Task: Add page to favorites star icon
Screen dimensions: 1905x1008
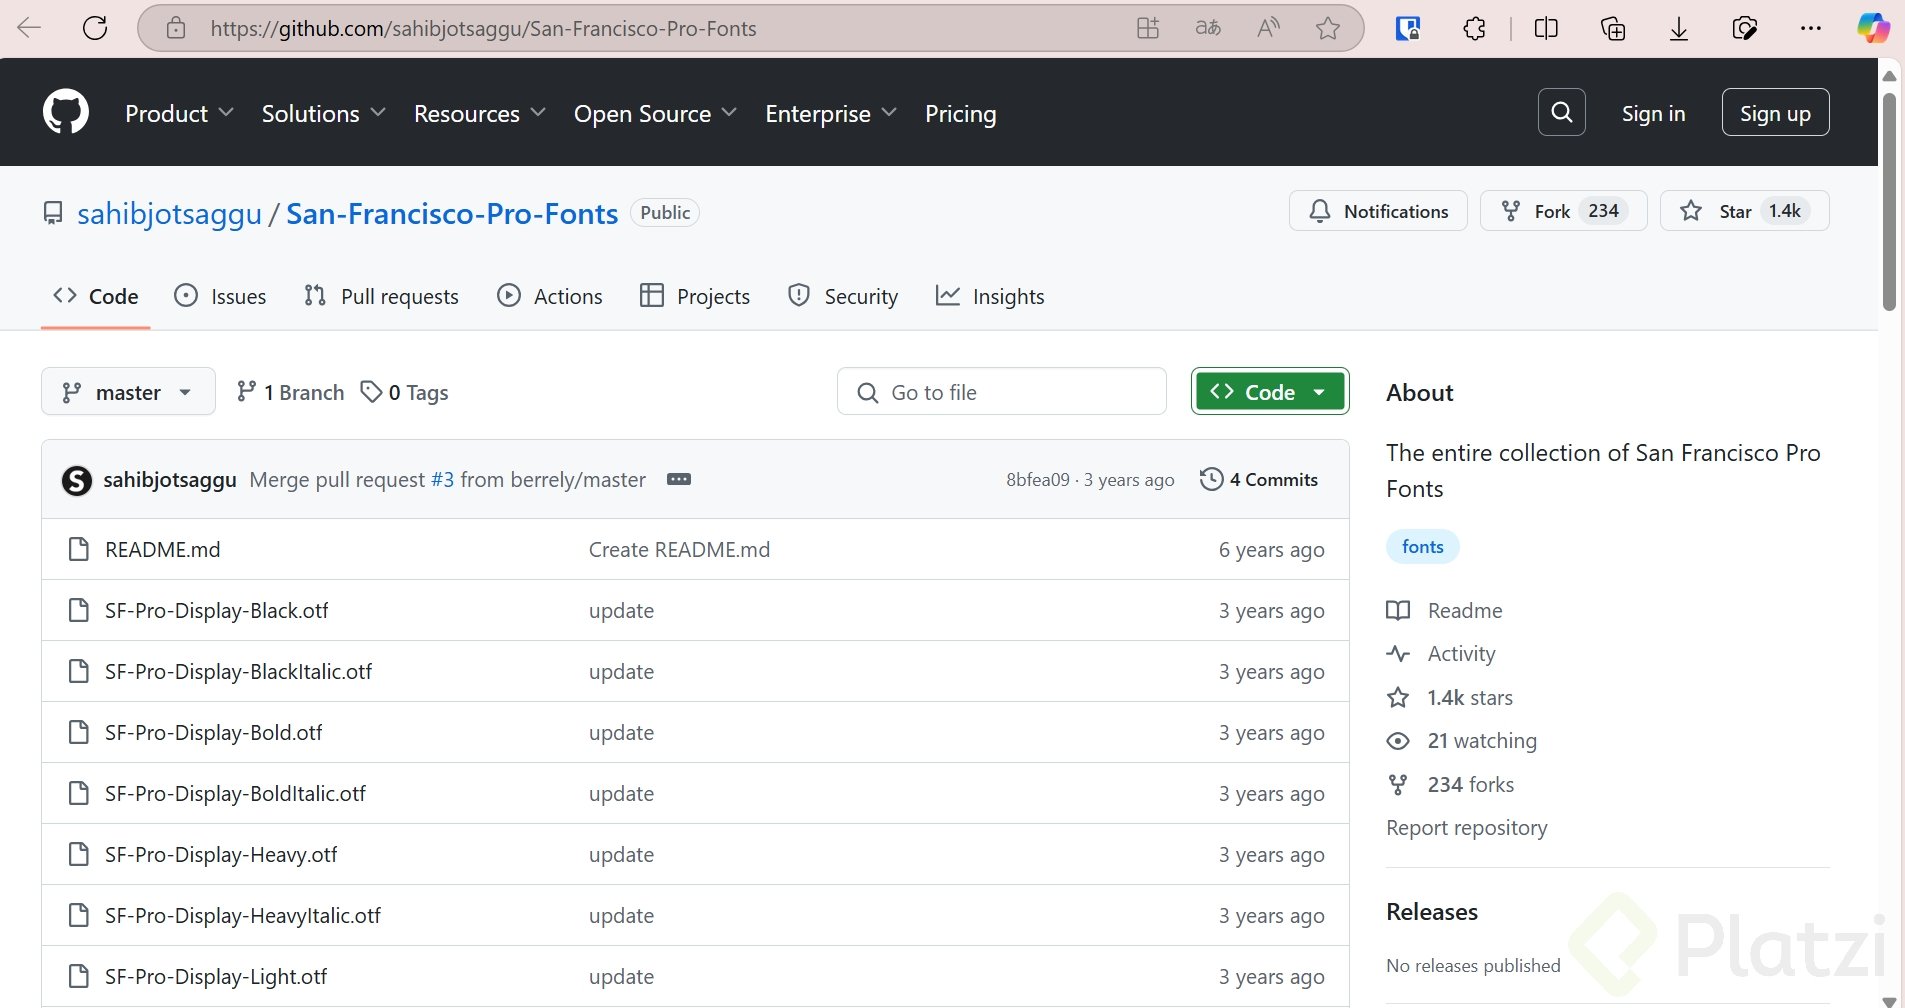Action: (1328, 28)
